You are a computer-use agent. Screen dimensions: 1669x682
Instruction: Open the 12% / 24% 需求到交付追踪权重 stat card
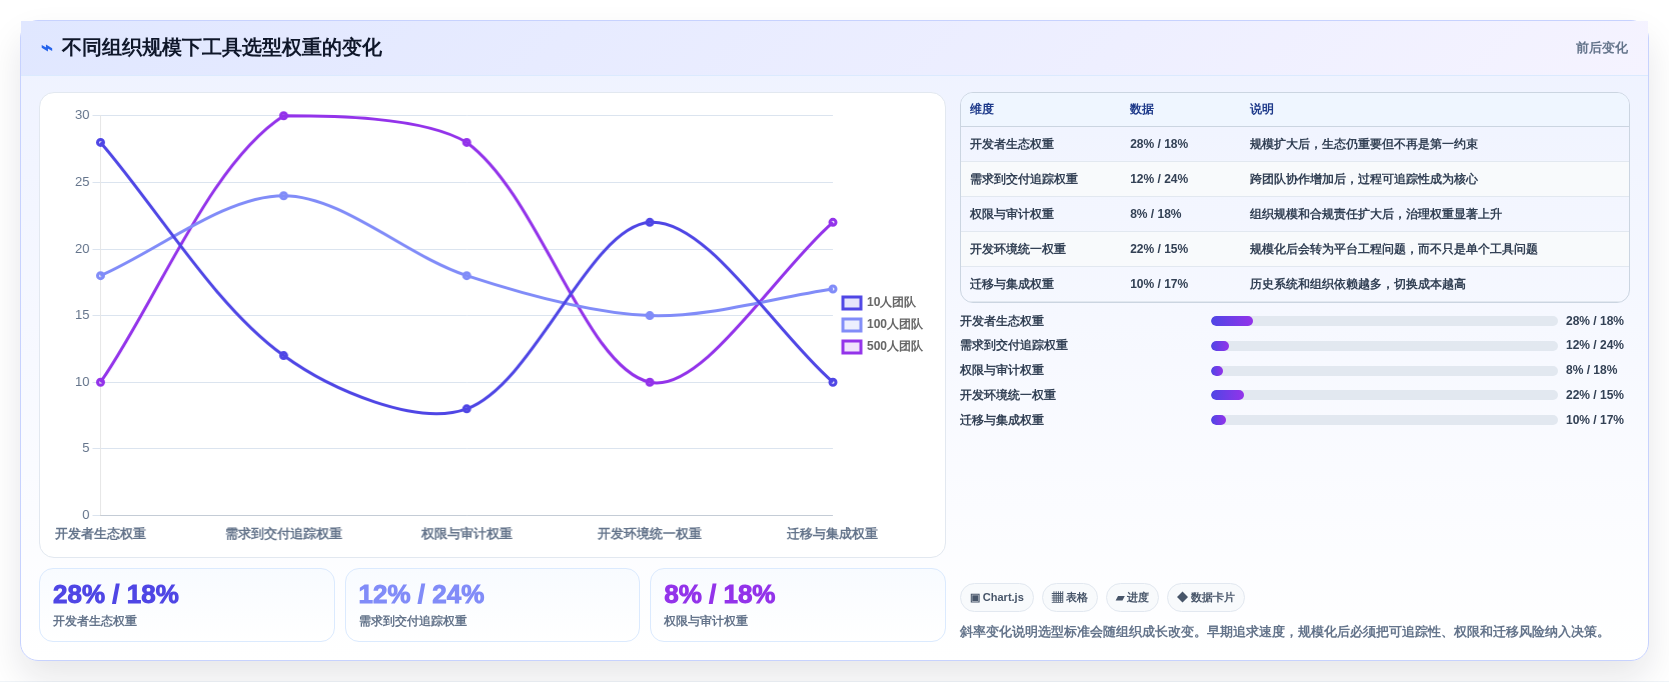pos(492,605)
